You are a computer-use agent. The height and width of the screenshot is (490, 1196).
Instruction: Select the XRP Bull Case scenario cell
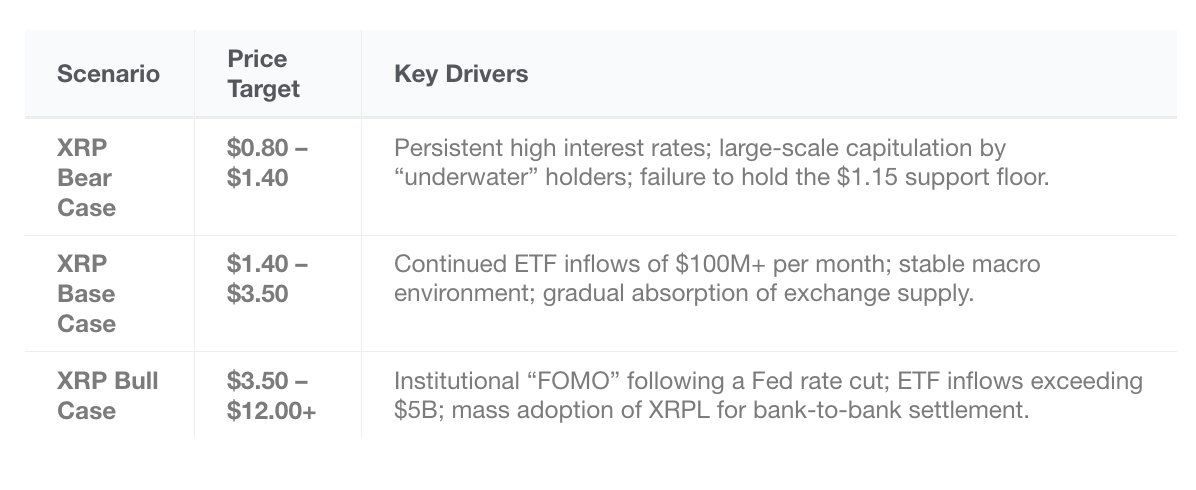[x=107, y=395]
